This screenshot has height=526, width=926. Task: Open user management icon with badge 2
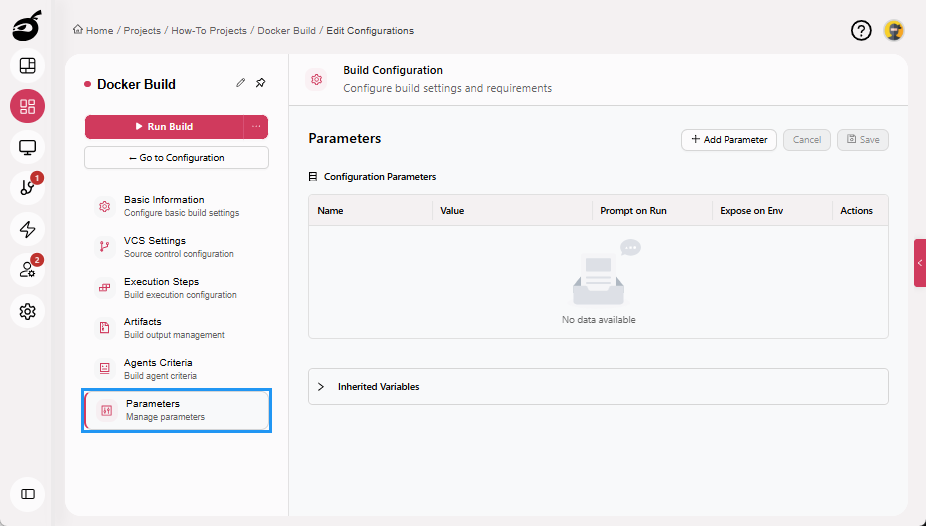pyautogui.click(x=27, y=270)
